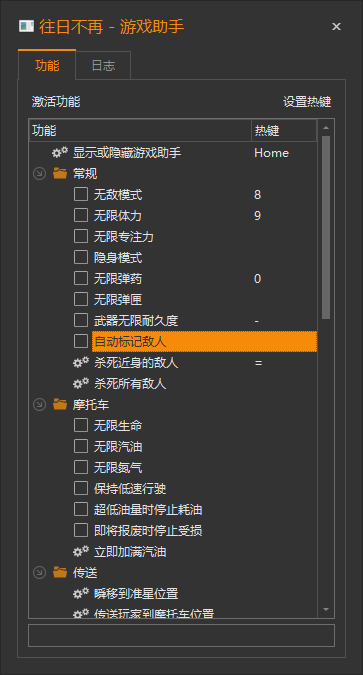The image size is (363, 675).
Task: Tick the 无限弹药 checkbox
Action: click(81, 279)
